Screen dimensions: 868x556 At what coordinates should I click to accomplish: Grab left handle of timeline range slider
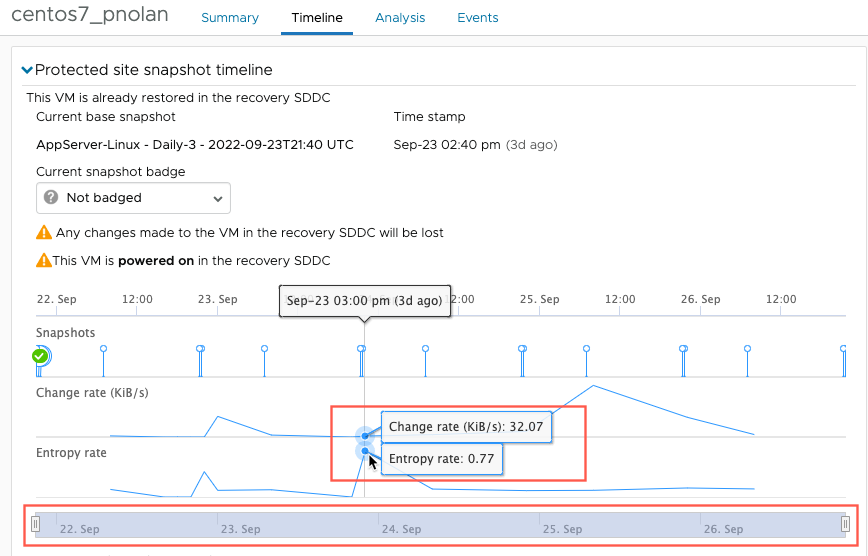click(35, 524)
